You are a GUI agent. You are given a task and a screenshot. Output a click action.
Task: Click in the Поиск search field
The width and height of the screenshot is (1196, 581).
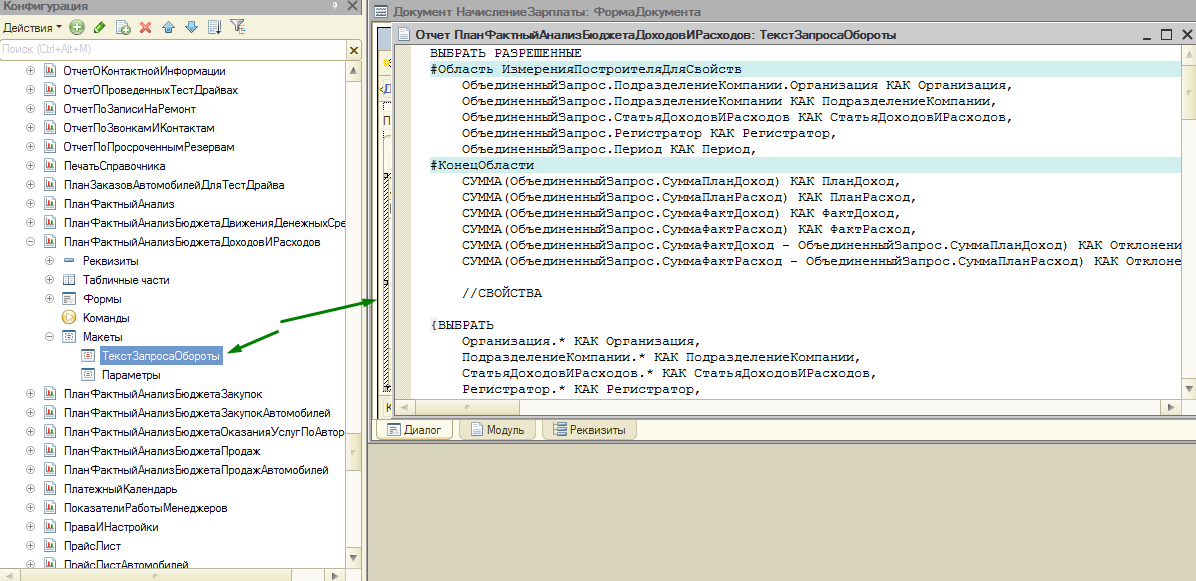170,49
